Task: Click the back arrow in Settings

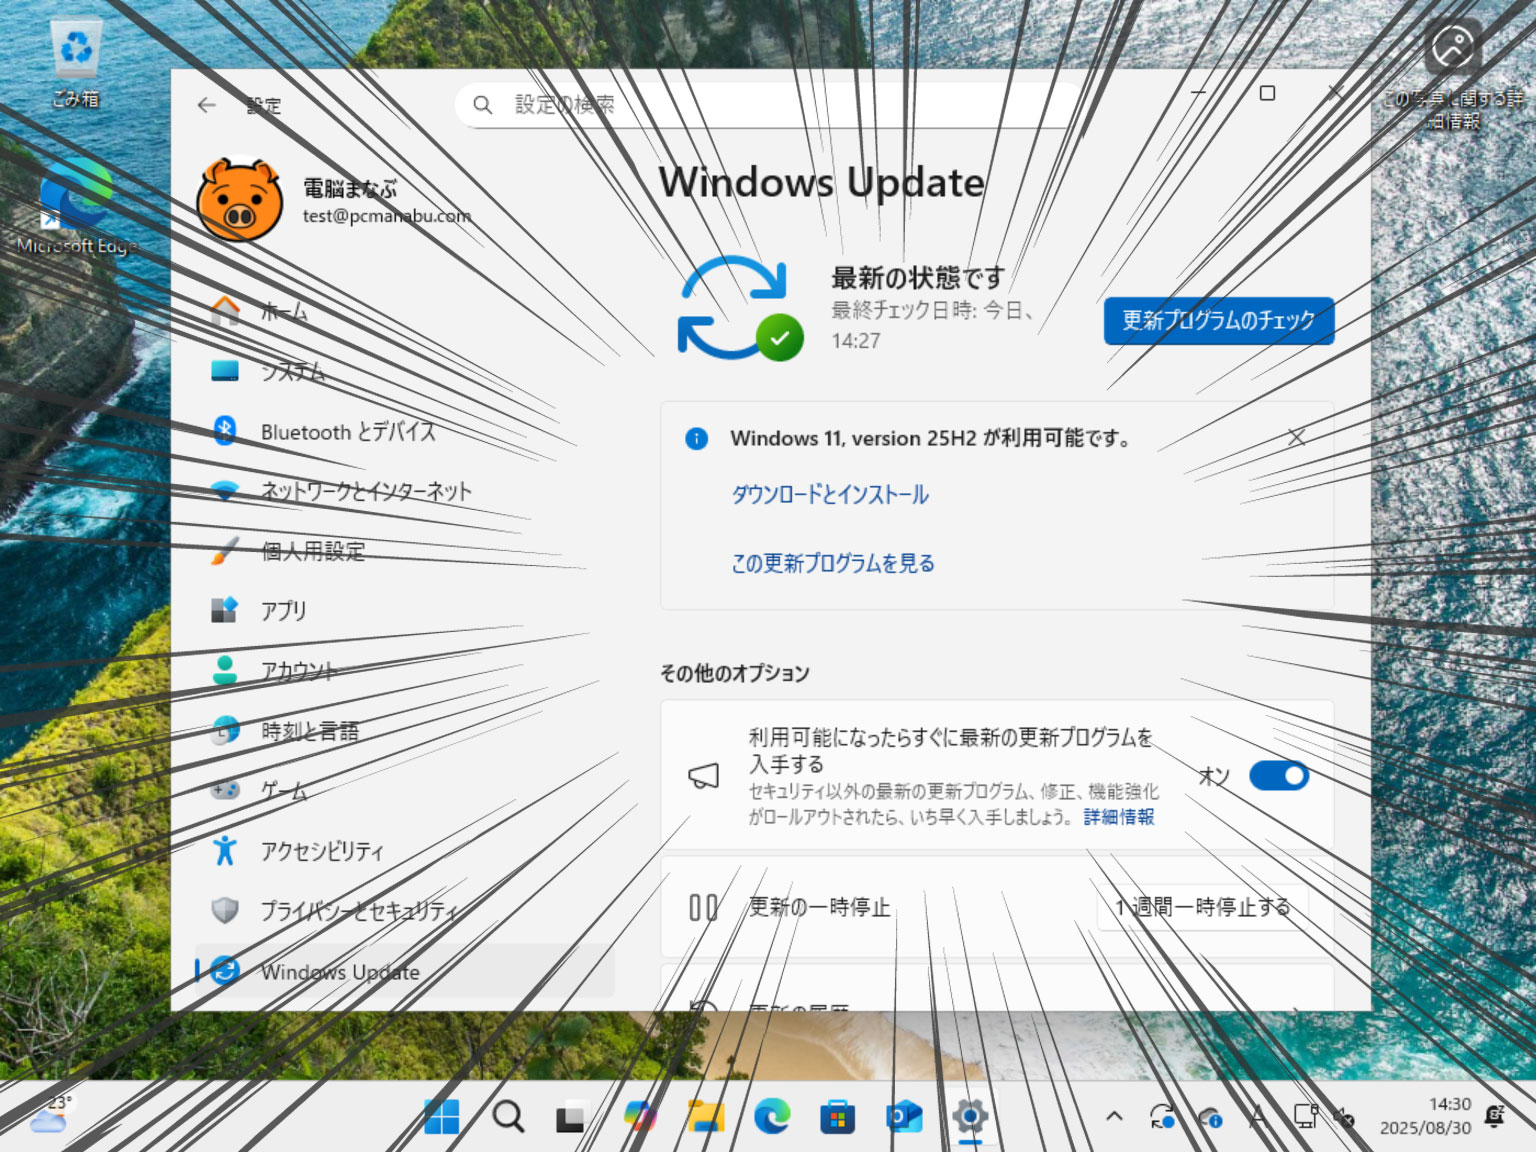Action: tap(207, 105)
